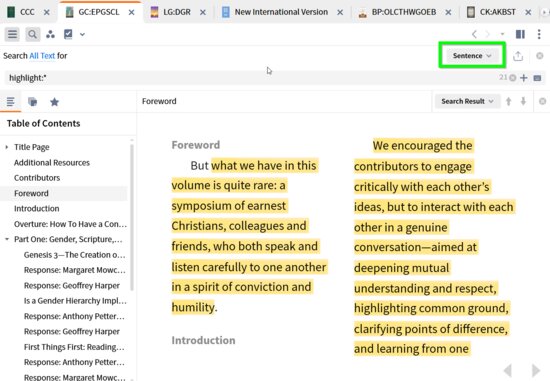Open First Things First: Reading… entry

(74, 347)
